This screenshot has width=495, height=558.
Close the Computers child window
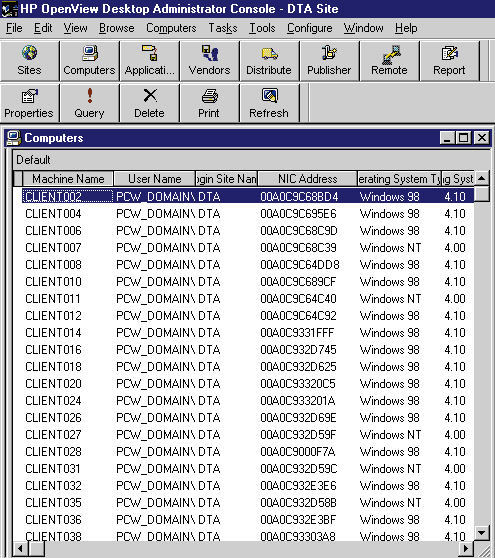coord(482,138)
